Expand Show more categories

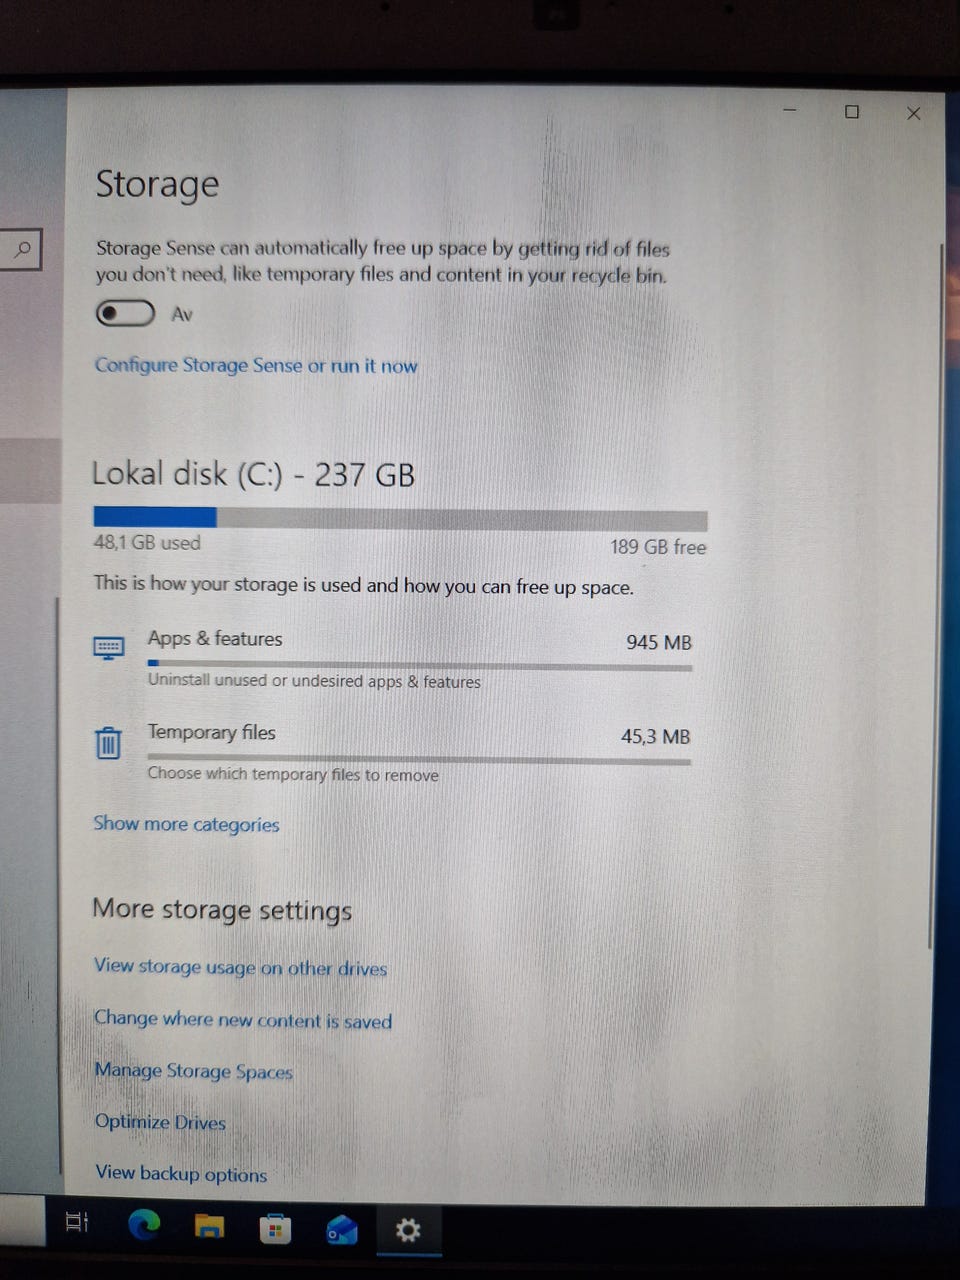pos(186,824)
